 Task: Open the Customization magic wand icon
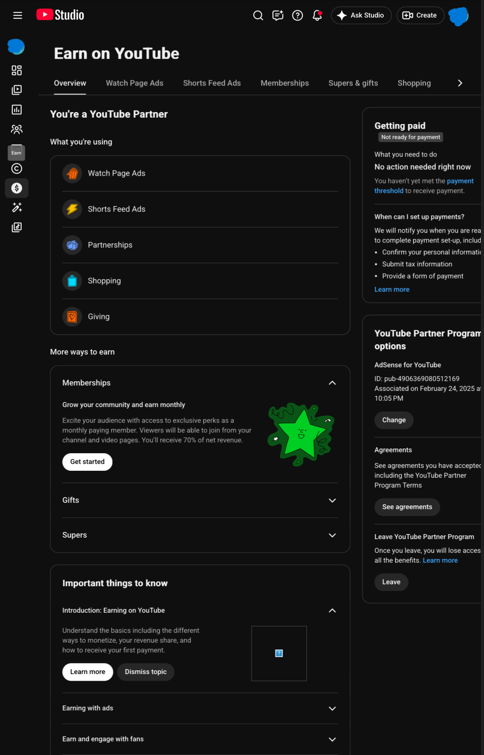16,208
